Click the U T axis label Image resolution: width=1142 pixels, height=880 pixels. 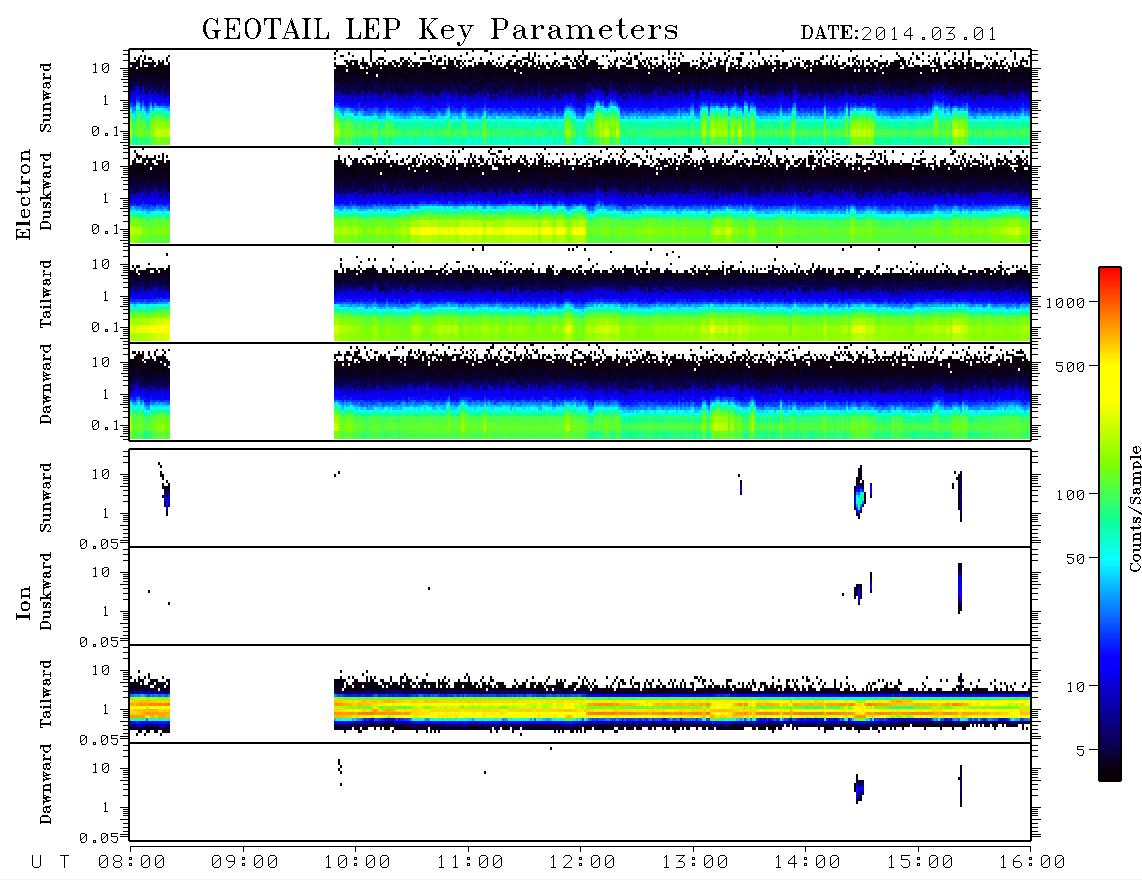click(50, 863)
